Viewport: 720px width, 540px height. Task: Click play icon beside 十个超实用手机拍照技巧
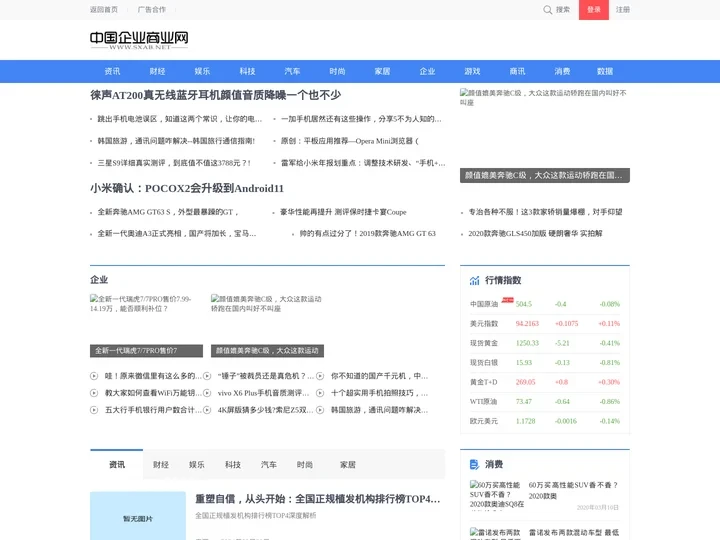point(320,393)
